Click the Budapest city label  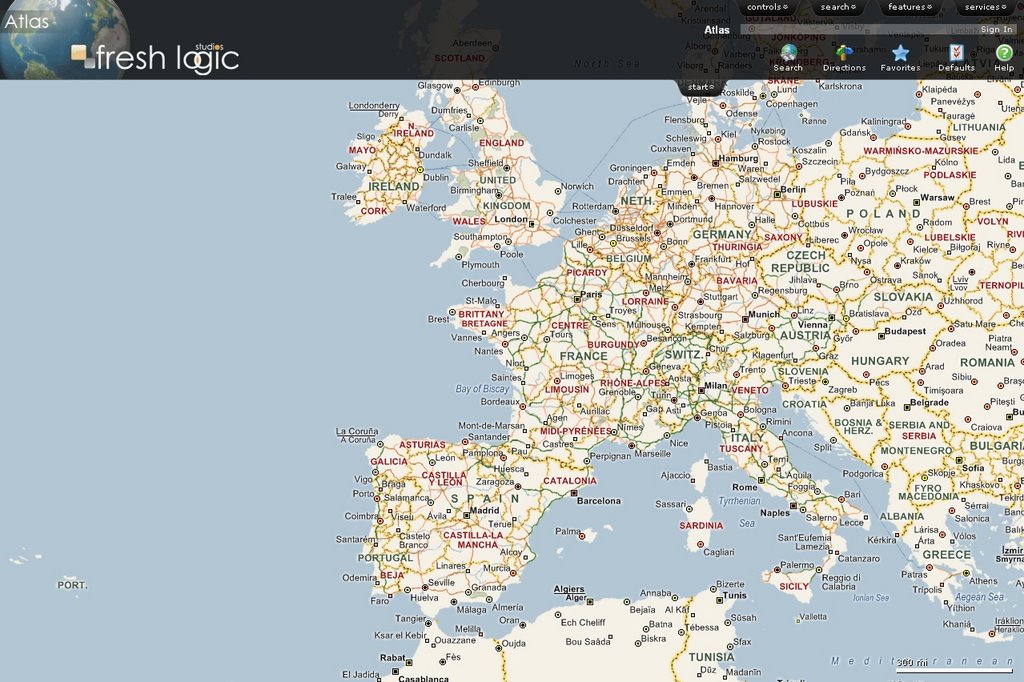[905, 331]
